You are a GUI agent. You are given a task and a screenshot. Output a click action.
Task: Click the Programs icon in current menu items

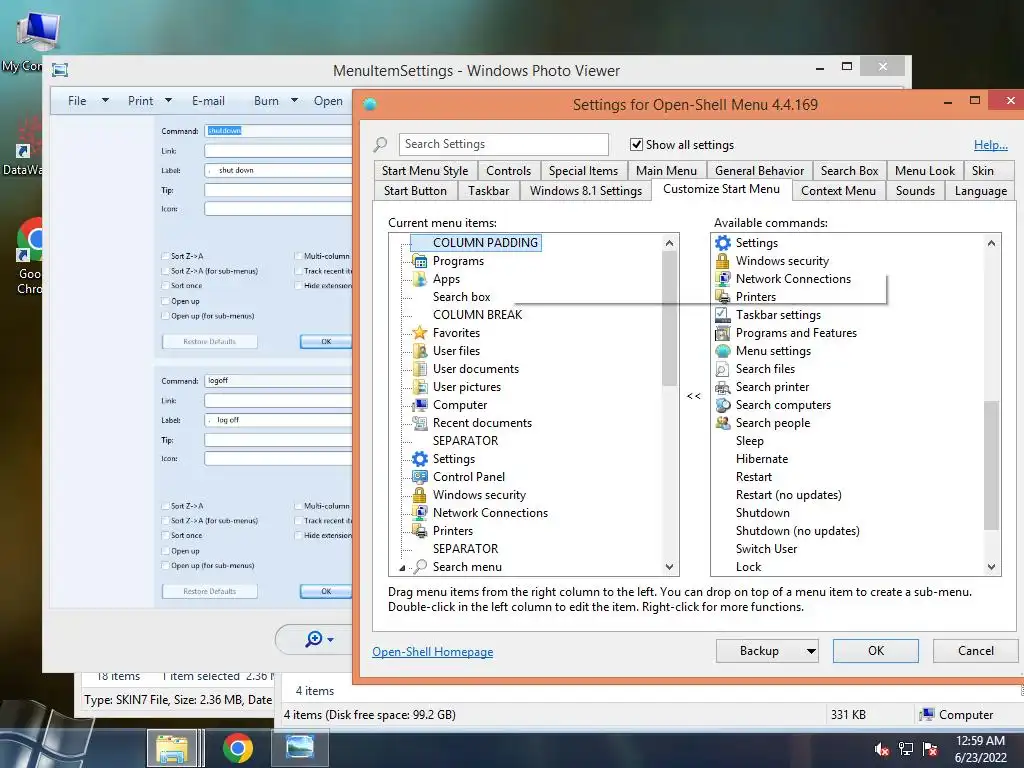(420, 261)
